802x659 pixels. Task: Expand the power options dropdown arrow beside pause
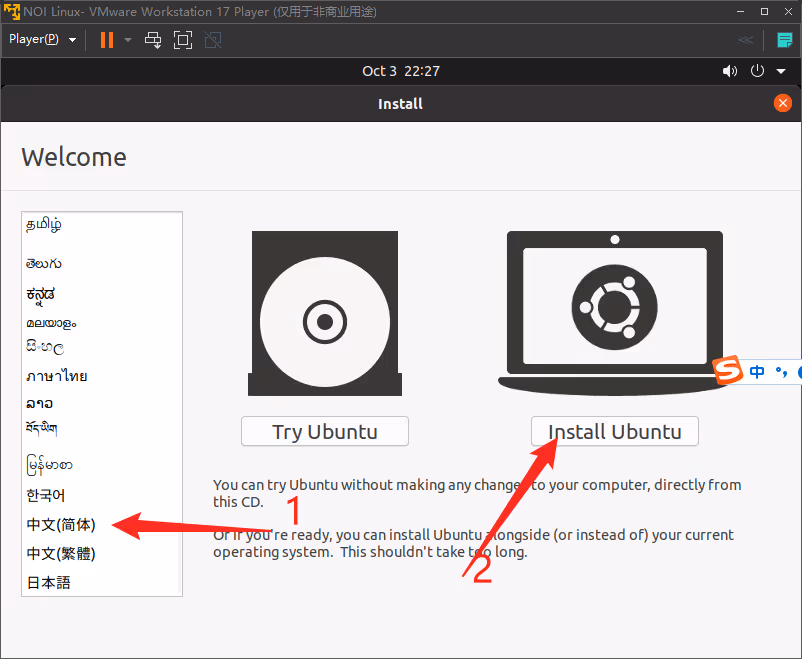tap(128, 40)
